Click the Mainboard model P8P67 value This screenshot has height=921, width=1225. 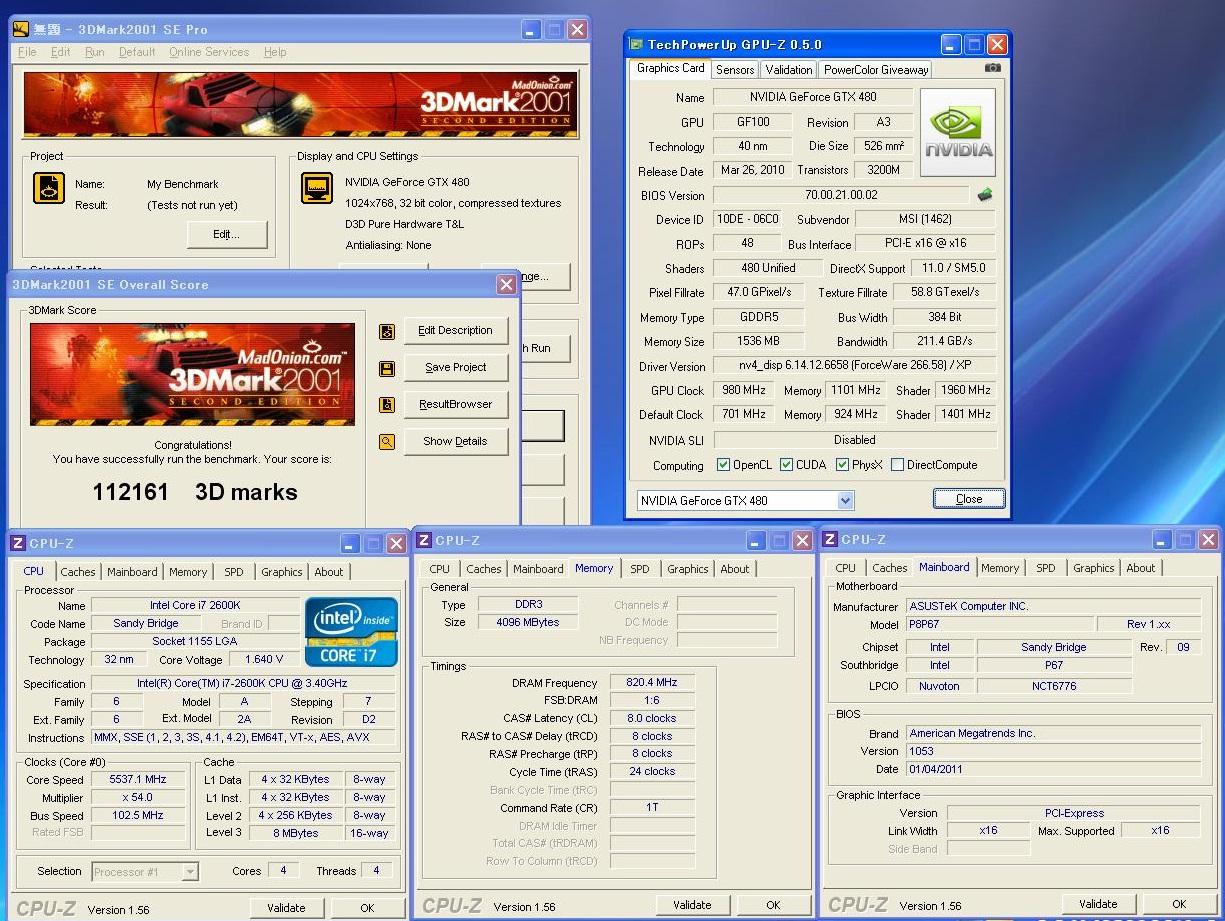tap(998, 624)
